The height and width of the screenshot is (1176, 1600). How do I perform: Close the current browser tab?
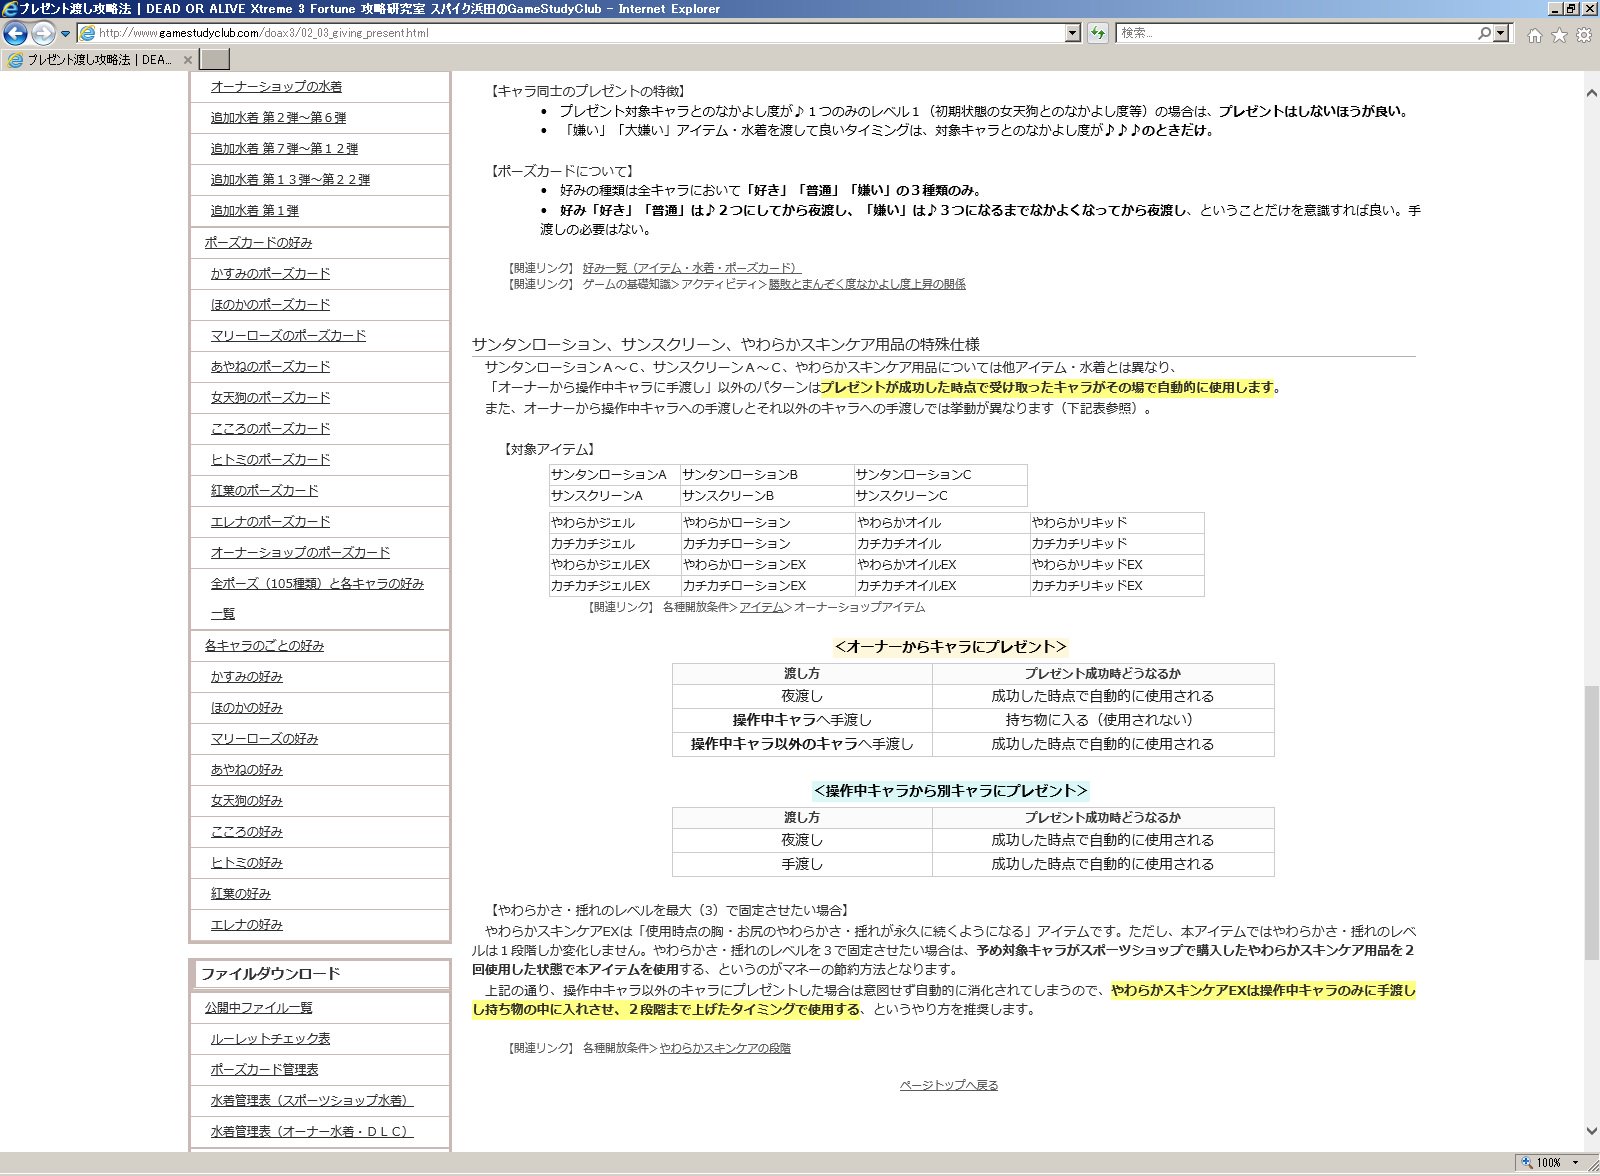(187, 60)
